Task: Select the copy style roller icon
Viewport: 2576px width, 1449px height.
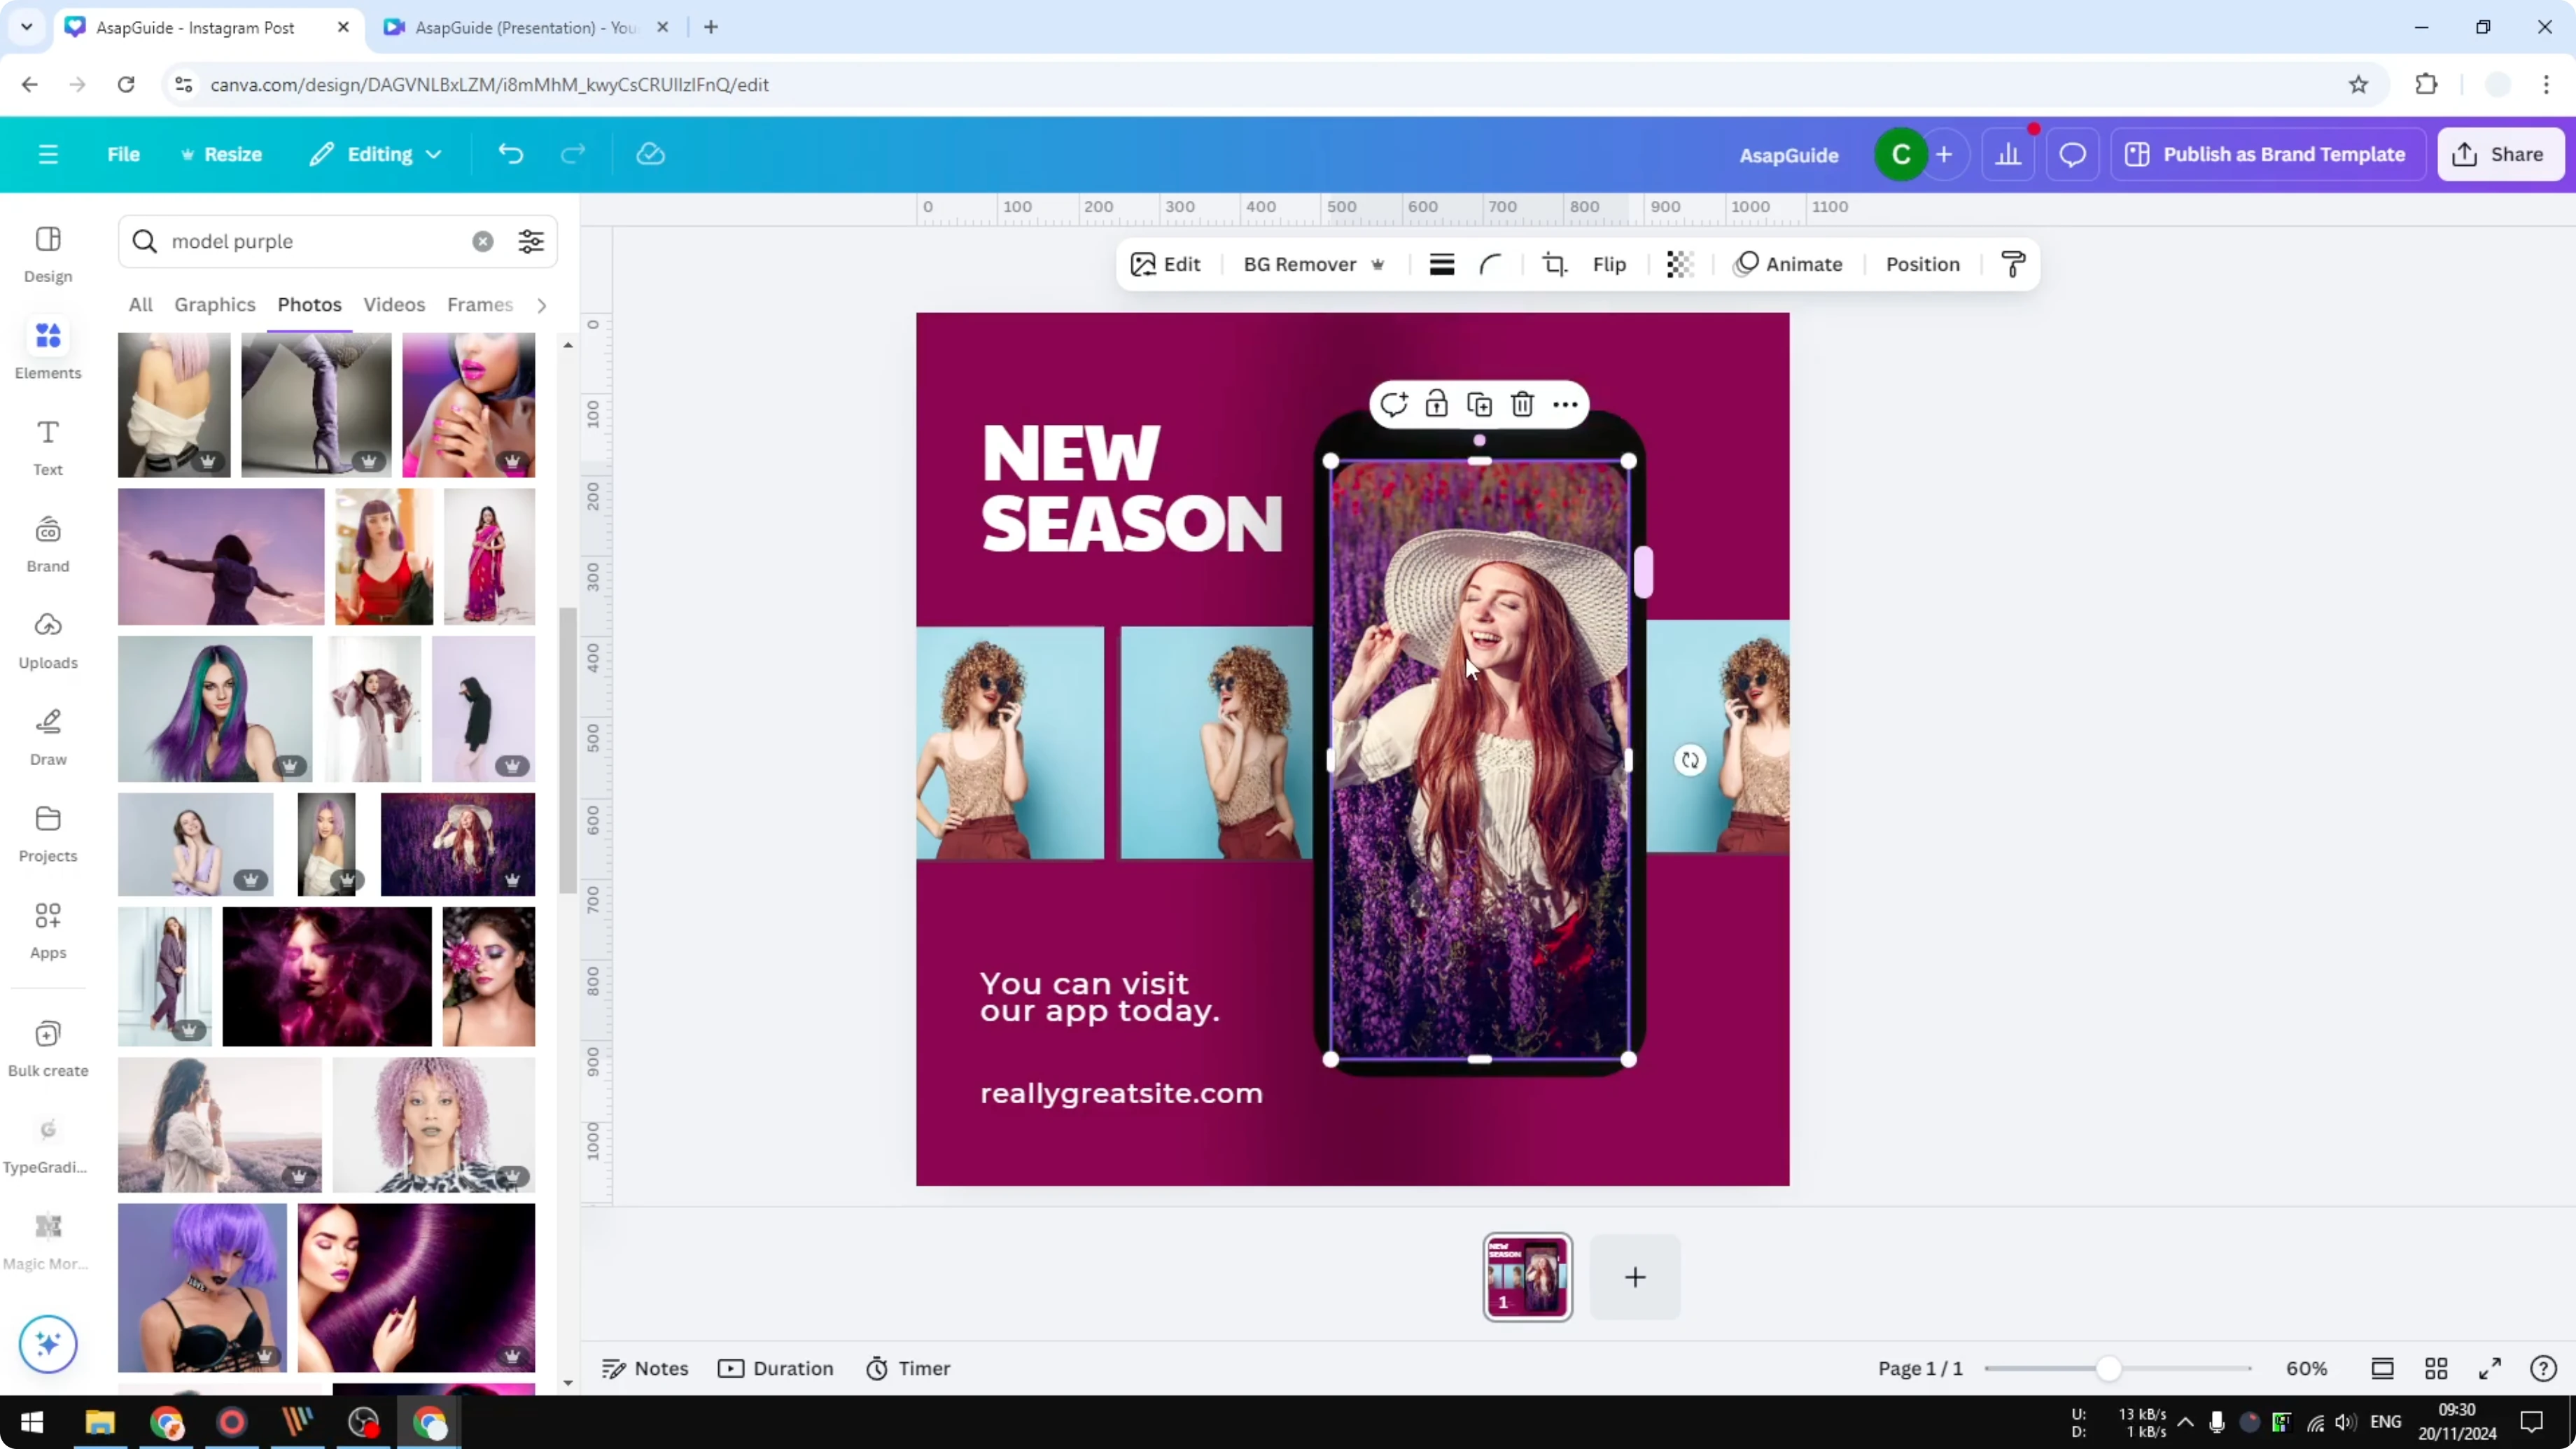Action: 2013,263
